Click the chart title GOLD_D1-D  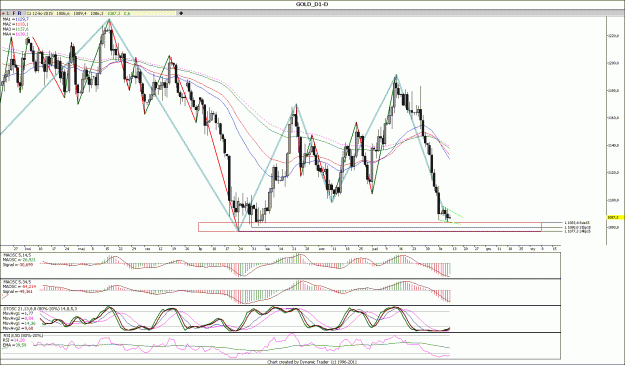point(312,4)
